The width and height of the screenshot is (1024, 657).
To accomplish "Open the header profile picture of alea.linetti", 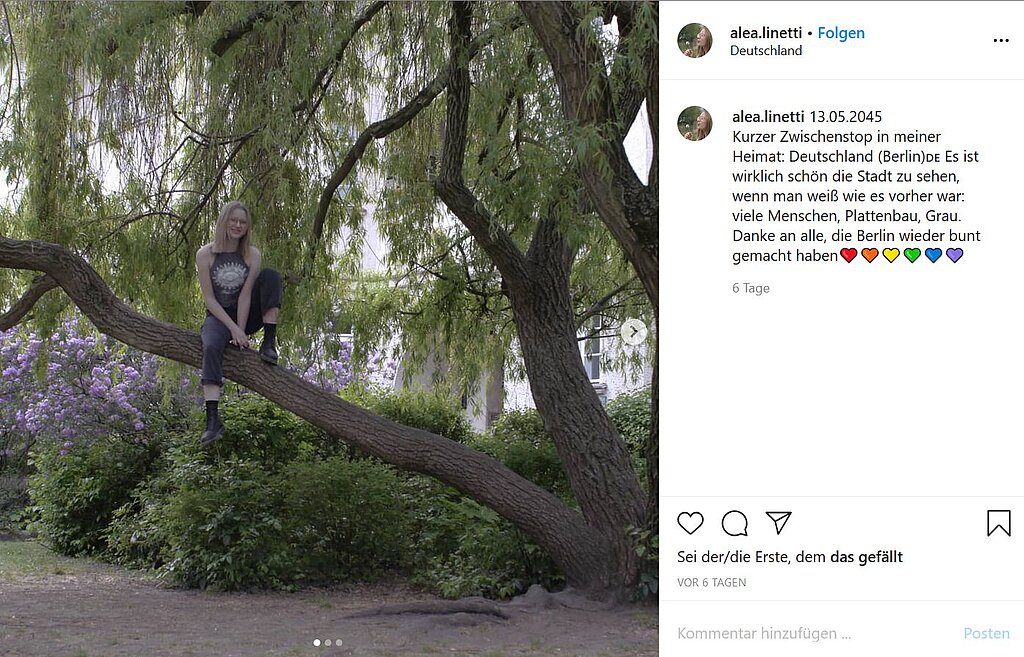I will click(695, 40).
